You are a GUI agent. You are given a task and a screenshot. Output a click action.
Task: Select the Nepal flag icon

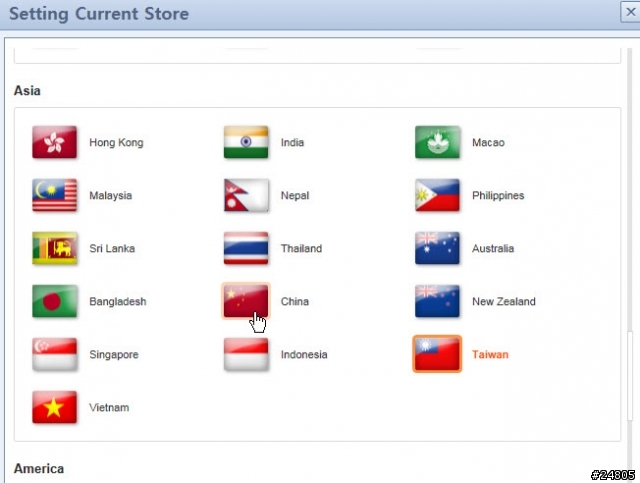[x=246, y=195]
